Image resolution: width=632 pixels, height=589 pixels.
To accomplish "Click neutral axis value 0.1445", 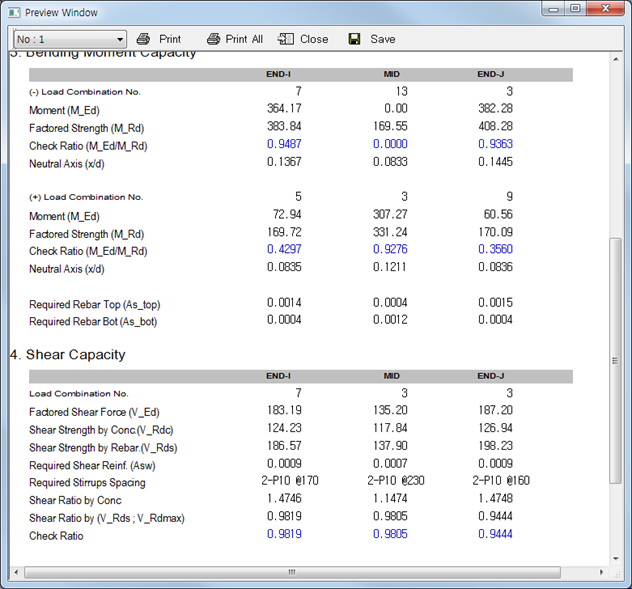I will click(495, 162).
